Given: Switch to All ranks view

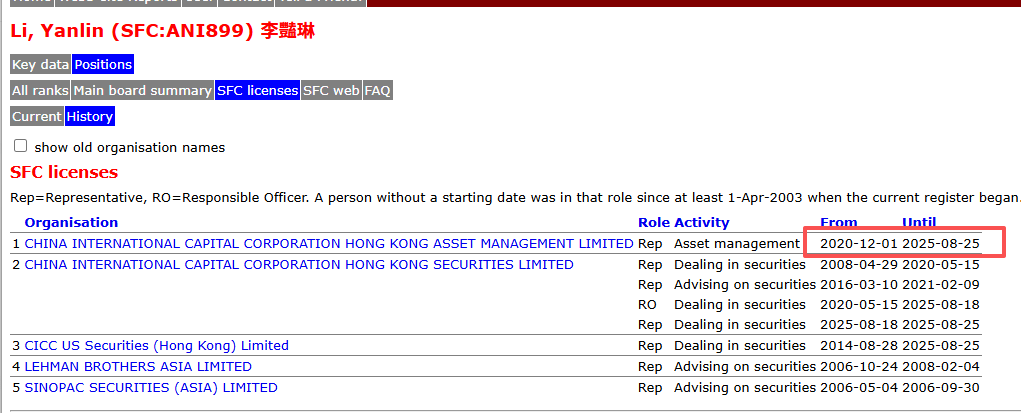Looking at the screenshot, I should (40, 90).
